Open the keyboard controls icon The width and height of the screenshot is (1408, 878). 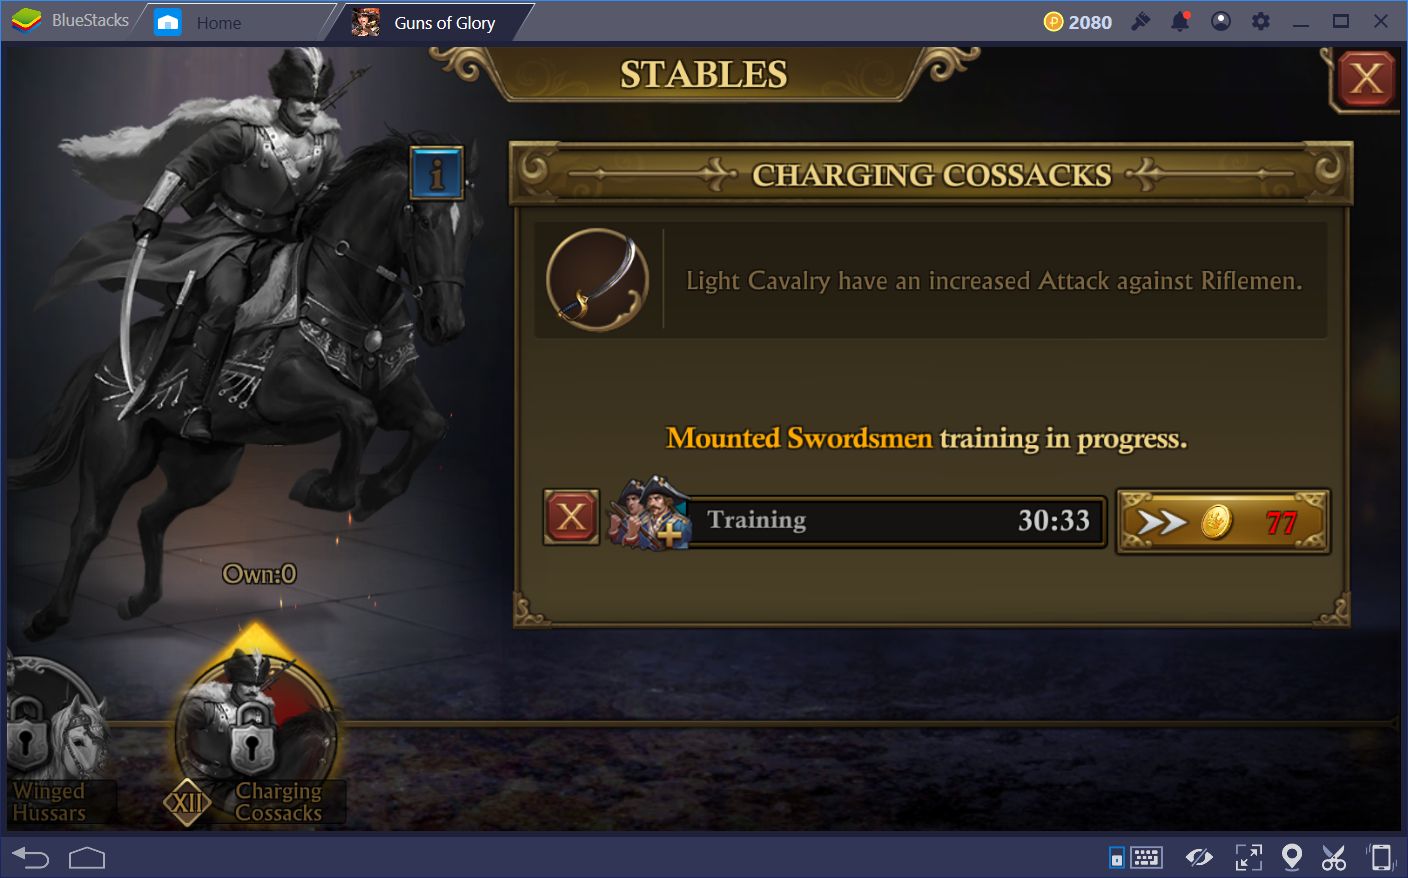click(x=1136, y=857)
